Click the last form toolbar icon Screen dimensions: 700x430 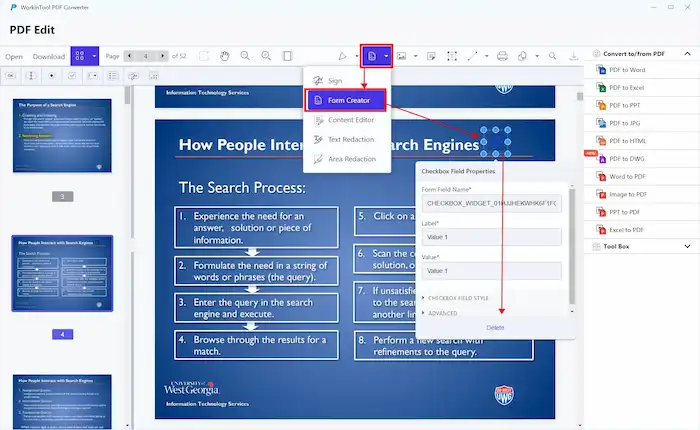154,75
